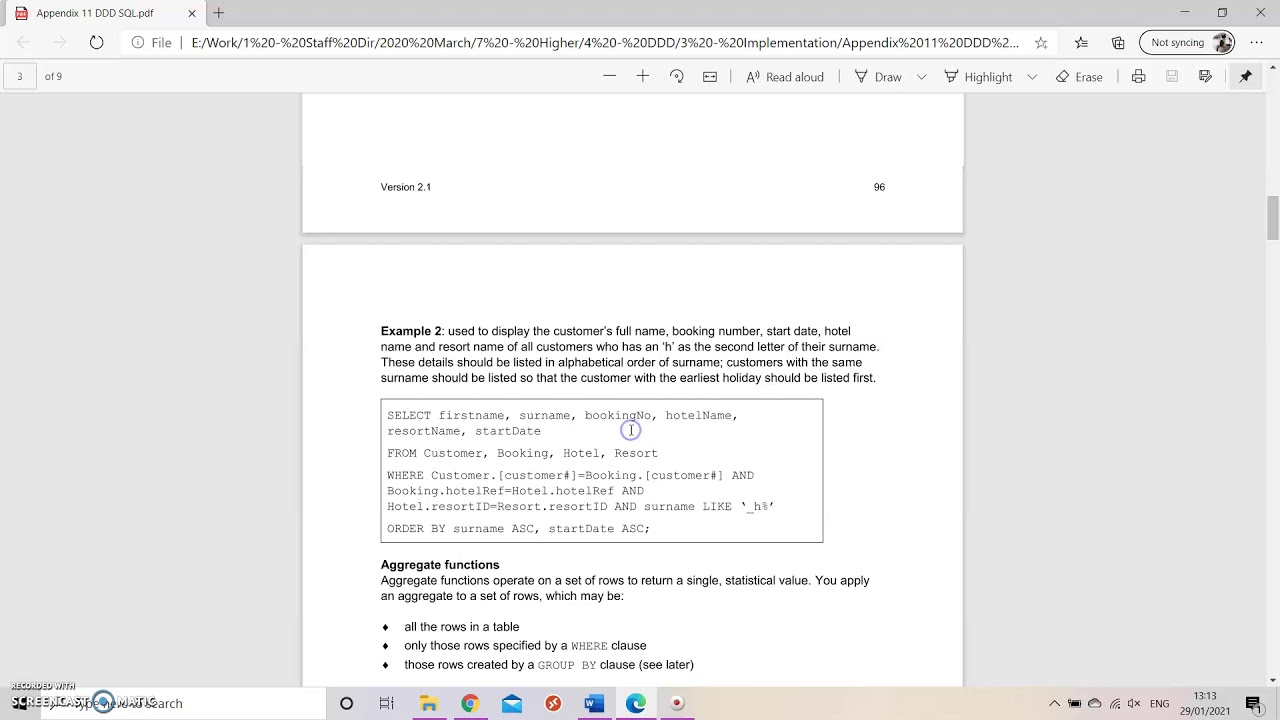Viewport: 1280px width, 720px height.
Task: Click the Save icon in PDF toolbar
Action: point(1172,77)
